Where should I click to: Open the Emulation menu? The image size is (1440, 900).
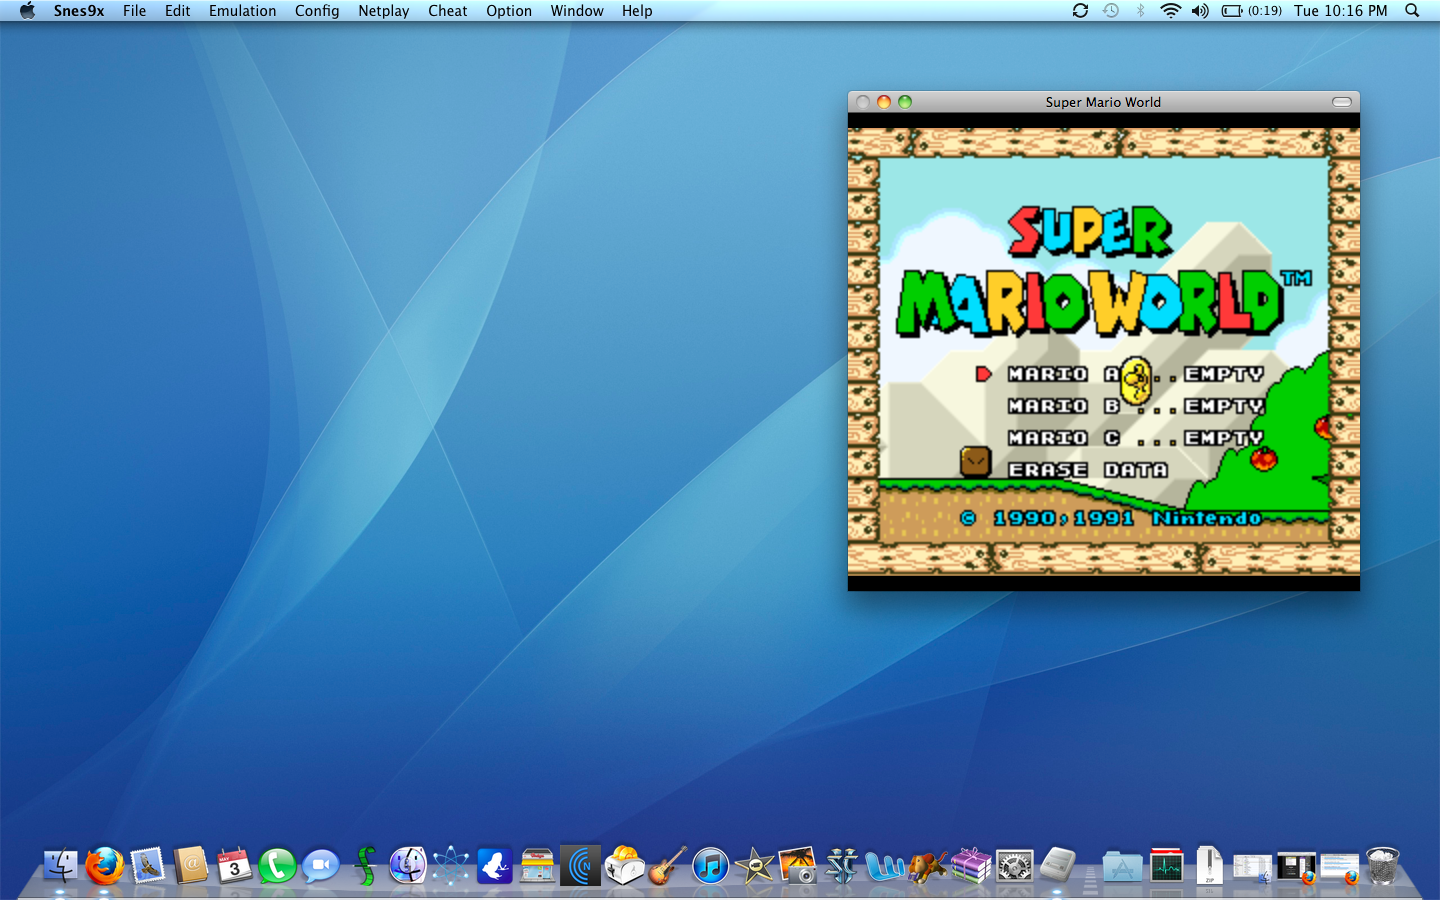242,11
